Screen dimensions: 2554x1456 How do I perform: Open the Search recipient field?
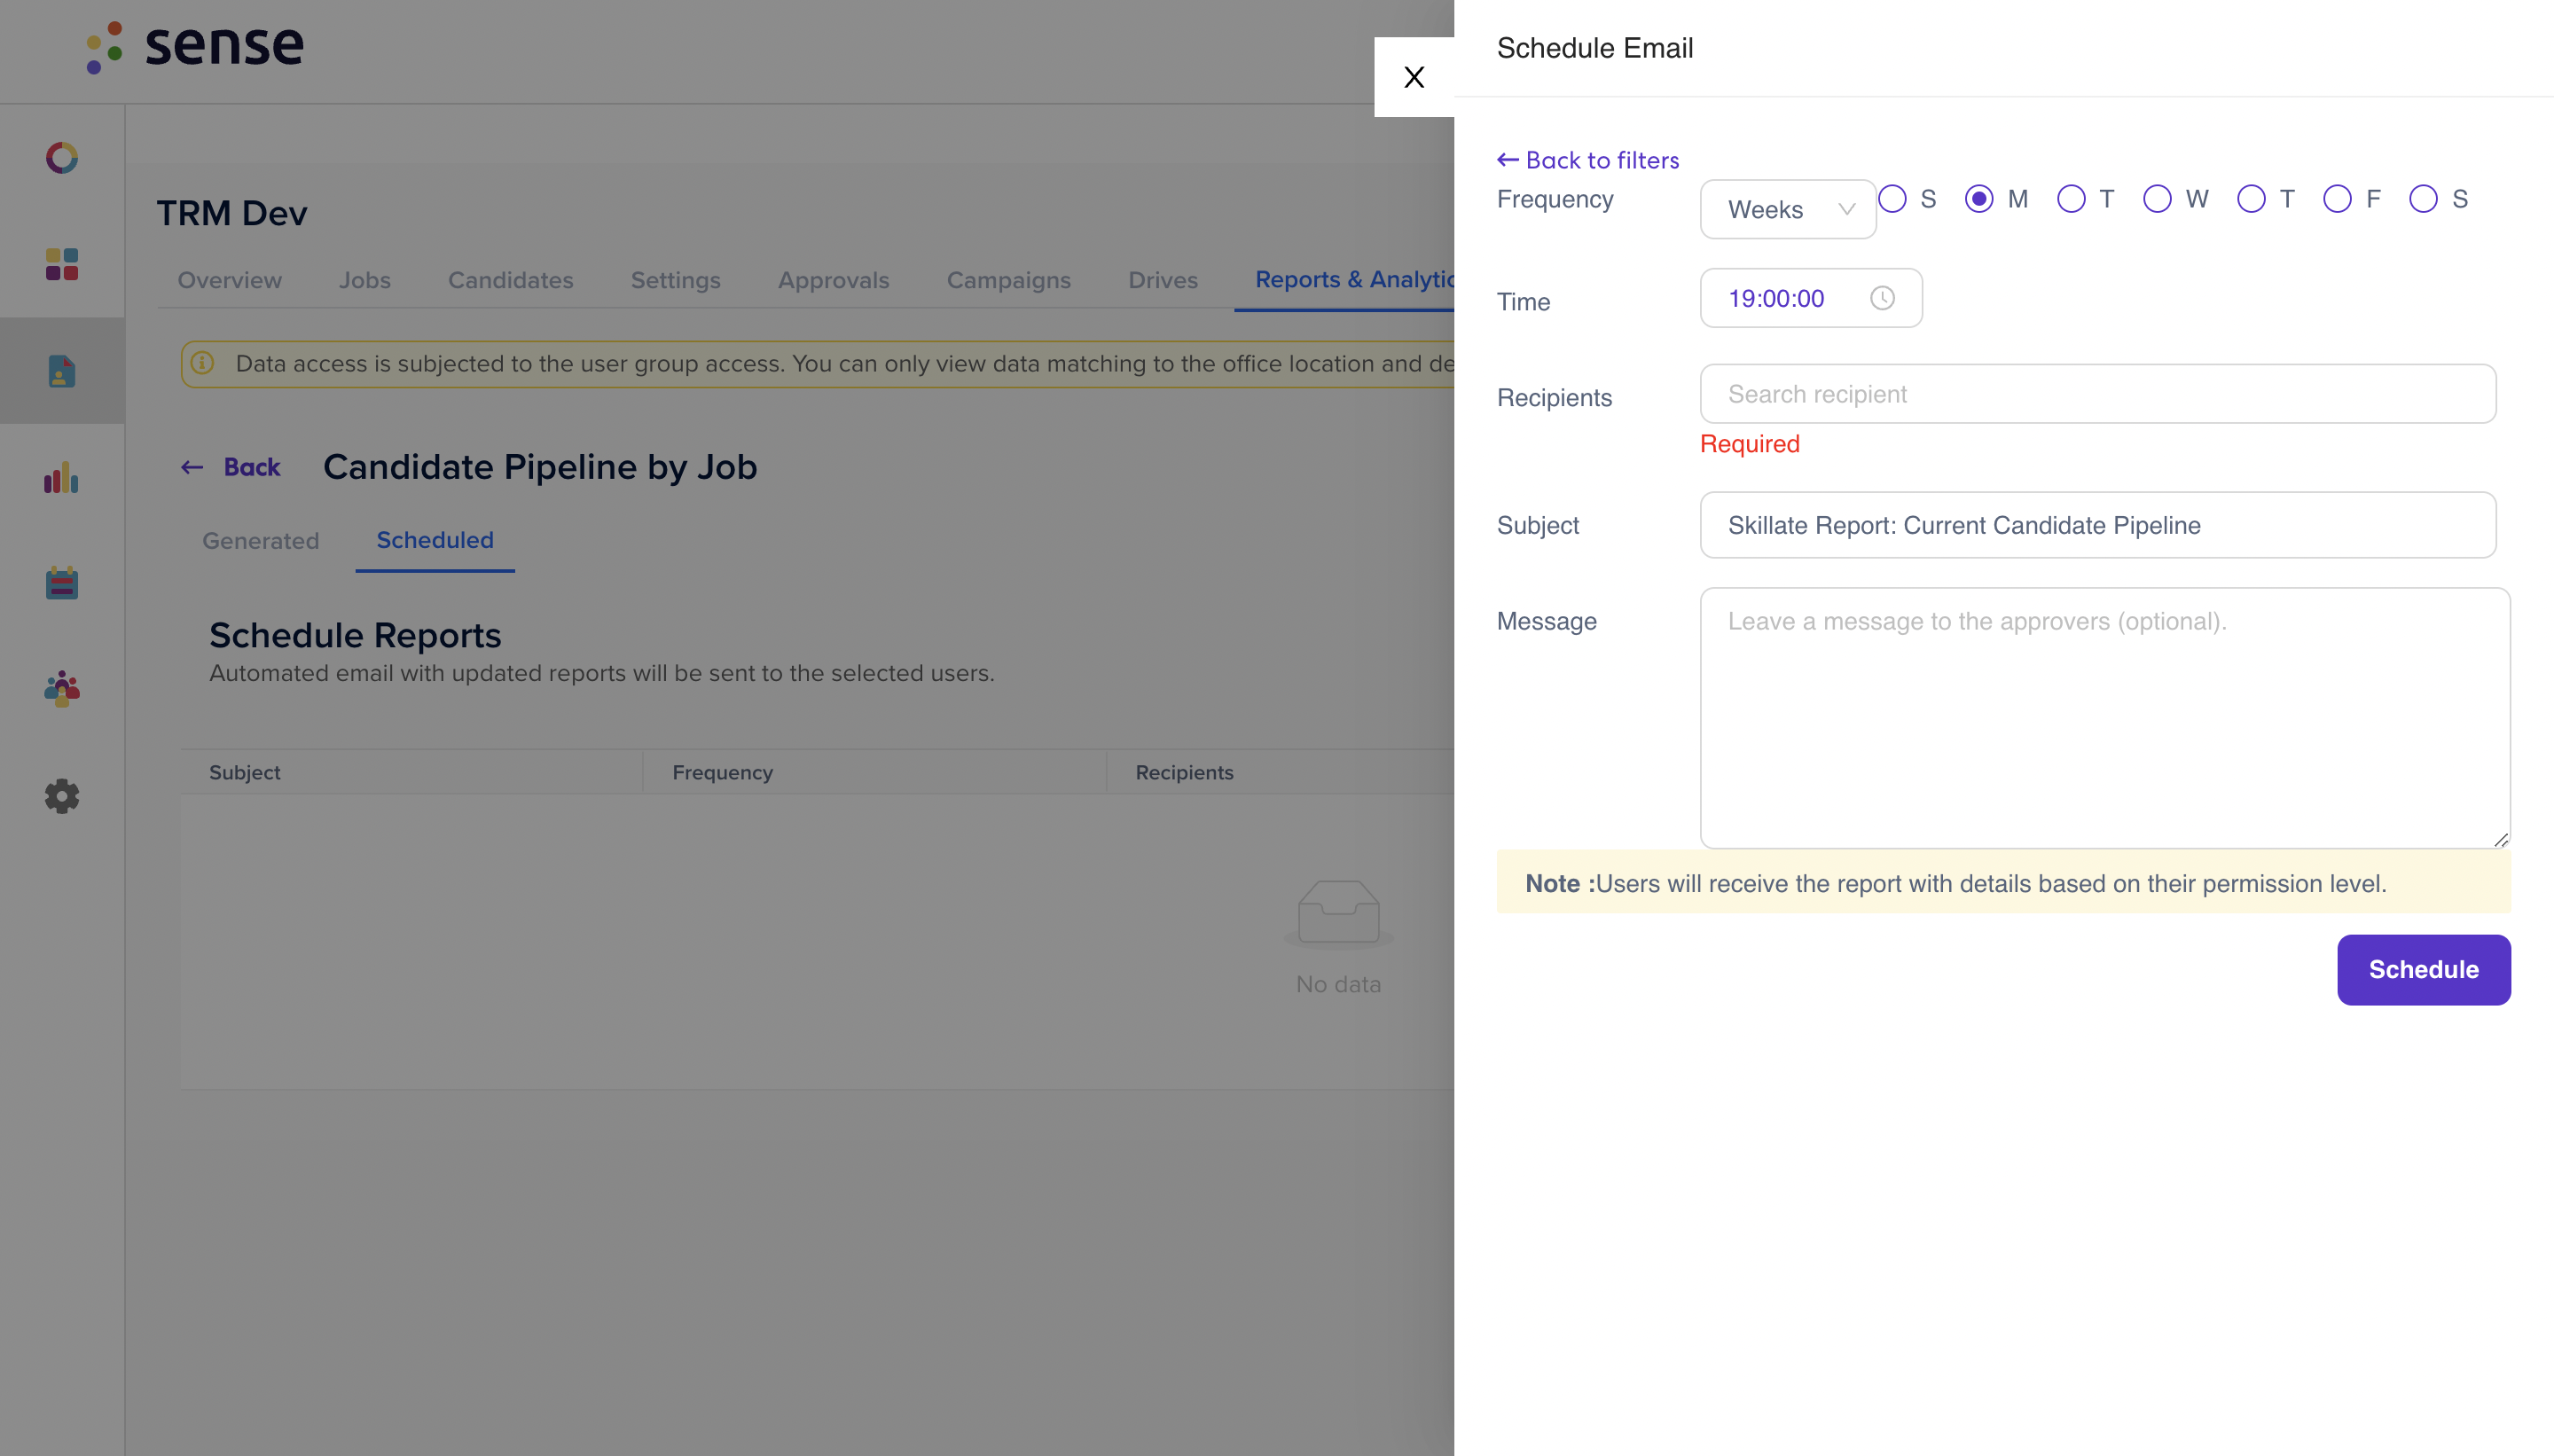point(2098,394)
